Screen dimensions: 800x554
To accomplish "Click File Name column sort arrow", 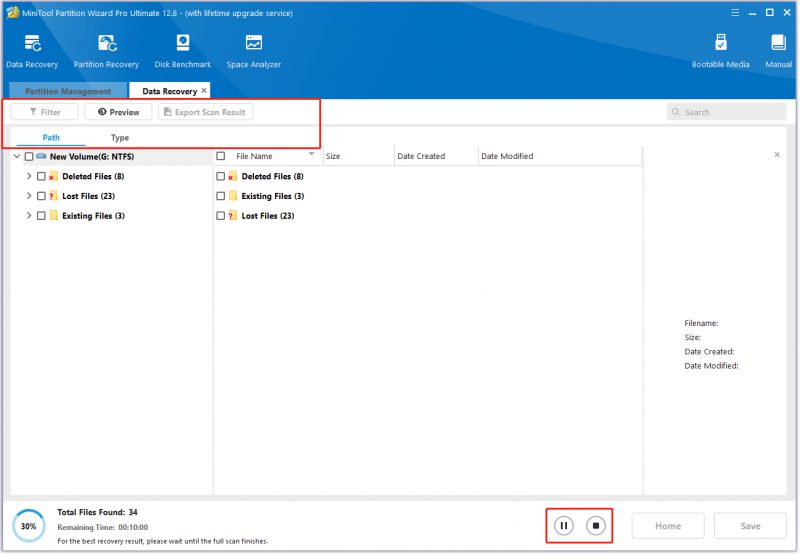I will tap(311, 154).
